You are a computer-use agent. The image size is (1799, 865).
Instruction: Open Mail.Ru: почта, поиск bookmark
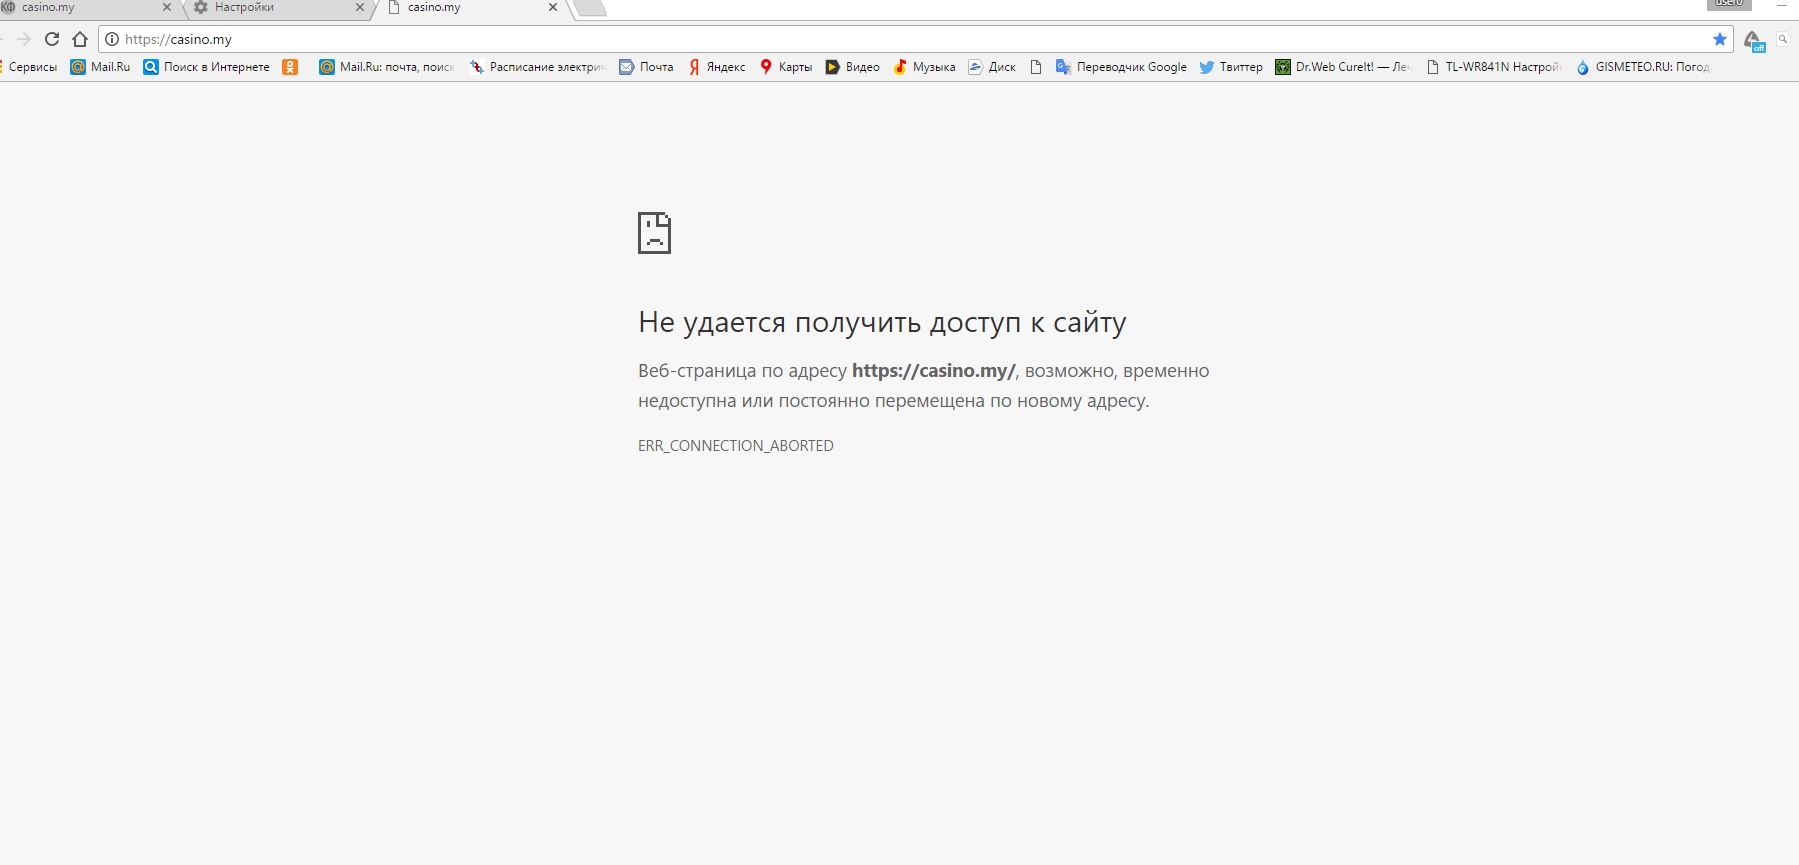coord(387,67)
